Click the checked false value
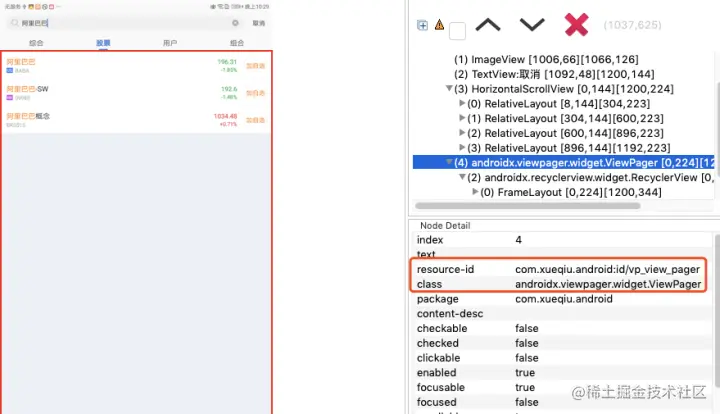 coord(527,343)
